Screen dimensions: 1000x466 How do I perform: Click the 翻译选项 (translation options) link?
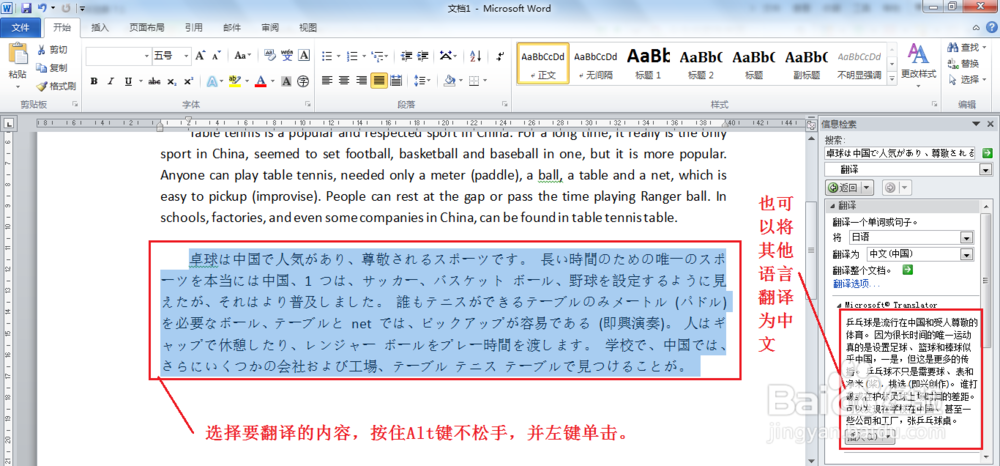857,284
